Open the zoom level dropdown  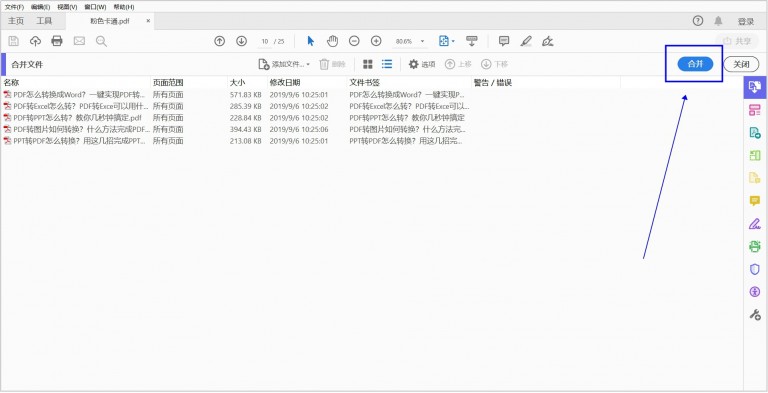(423, 42)
